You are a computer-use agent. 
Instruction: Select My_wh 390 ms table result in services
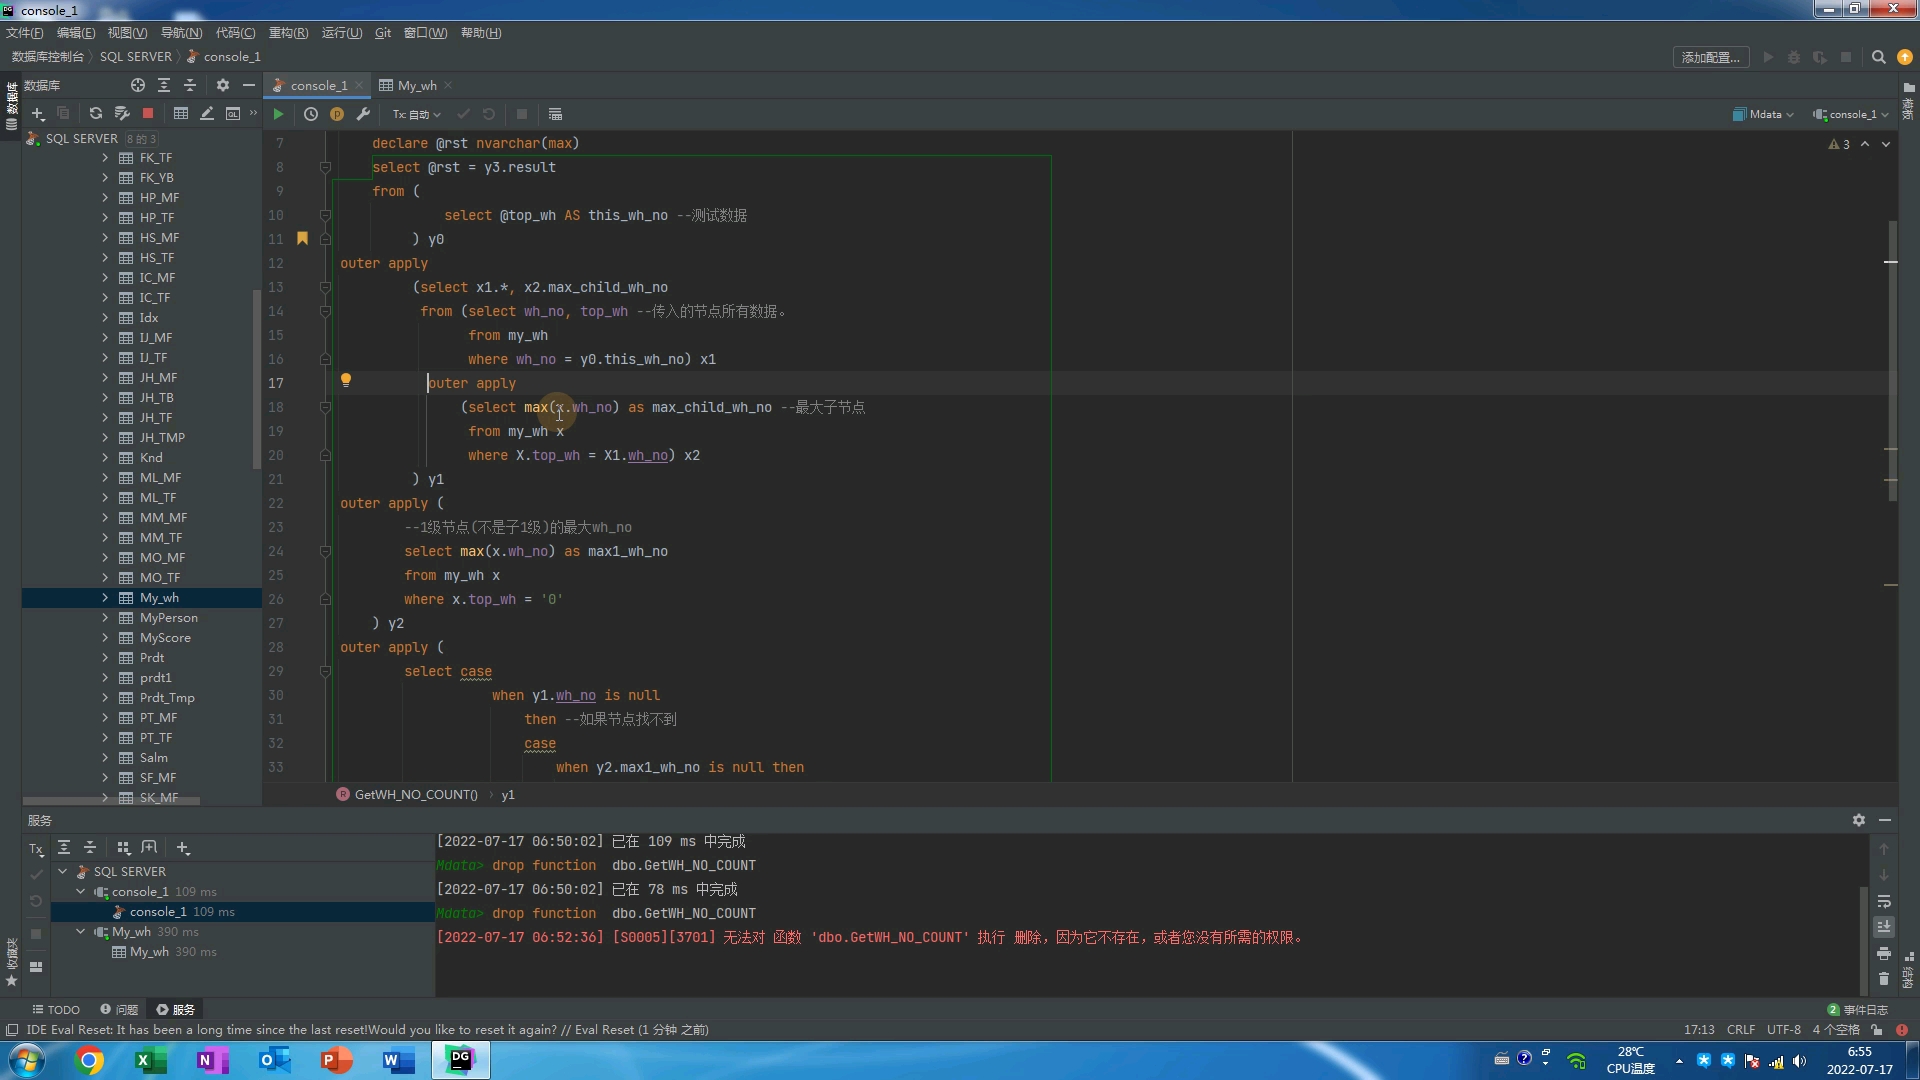pyautogui.click(x=164, y=952)
